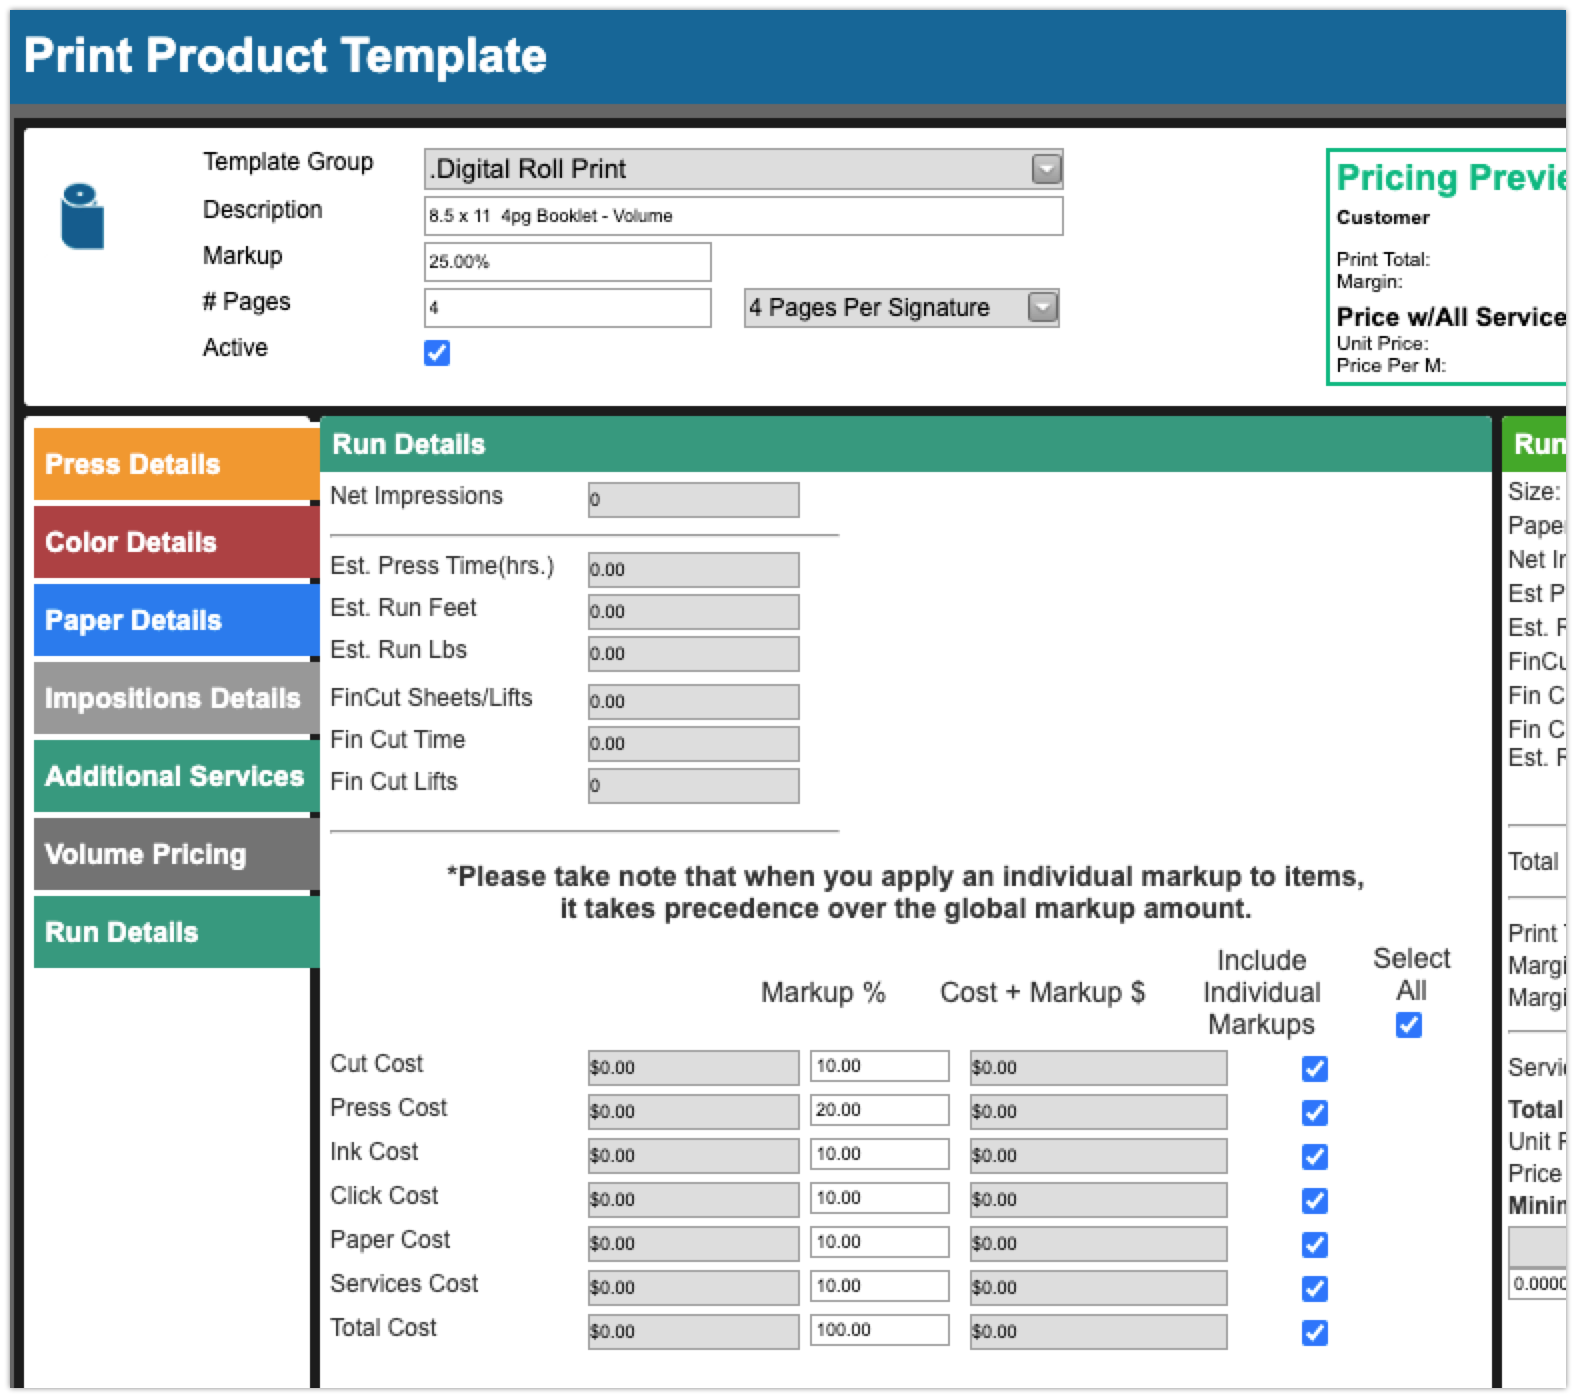Open the Additional Services tab
1576x1398 pixels.
tap(176, 776)
